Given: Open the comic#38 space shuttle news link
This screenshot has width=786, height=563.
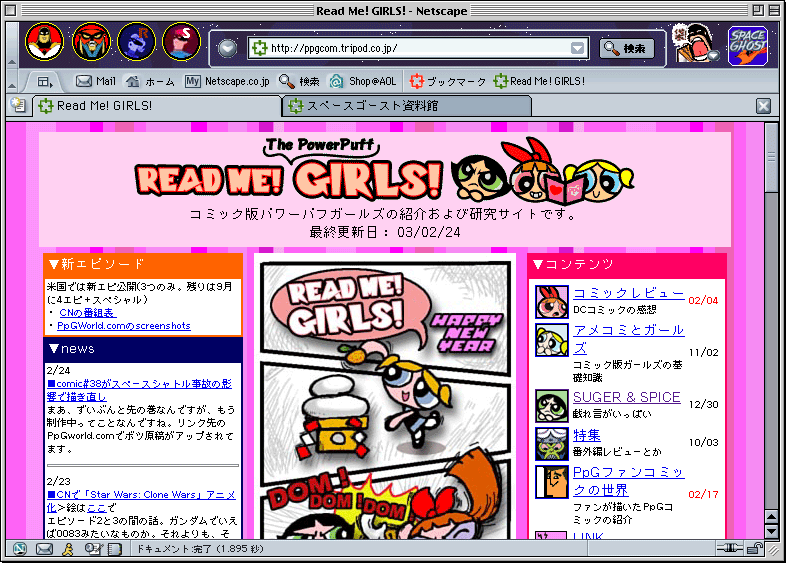Looking at the screenshot, I should coord(139,390).
